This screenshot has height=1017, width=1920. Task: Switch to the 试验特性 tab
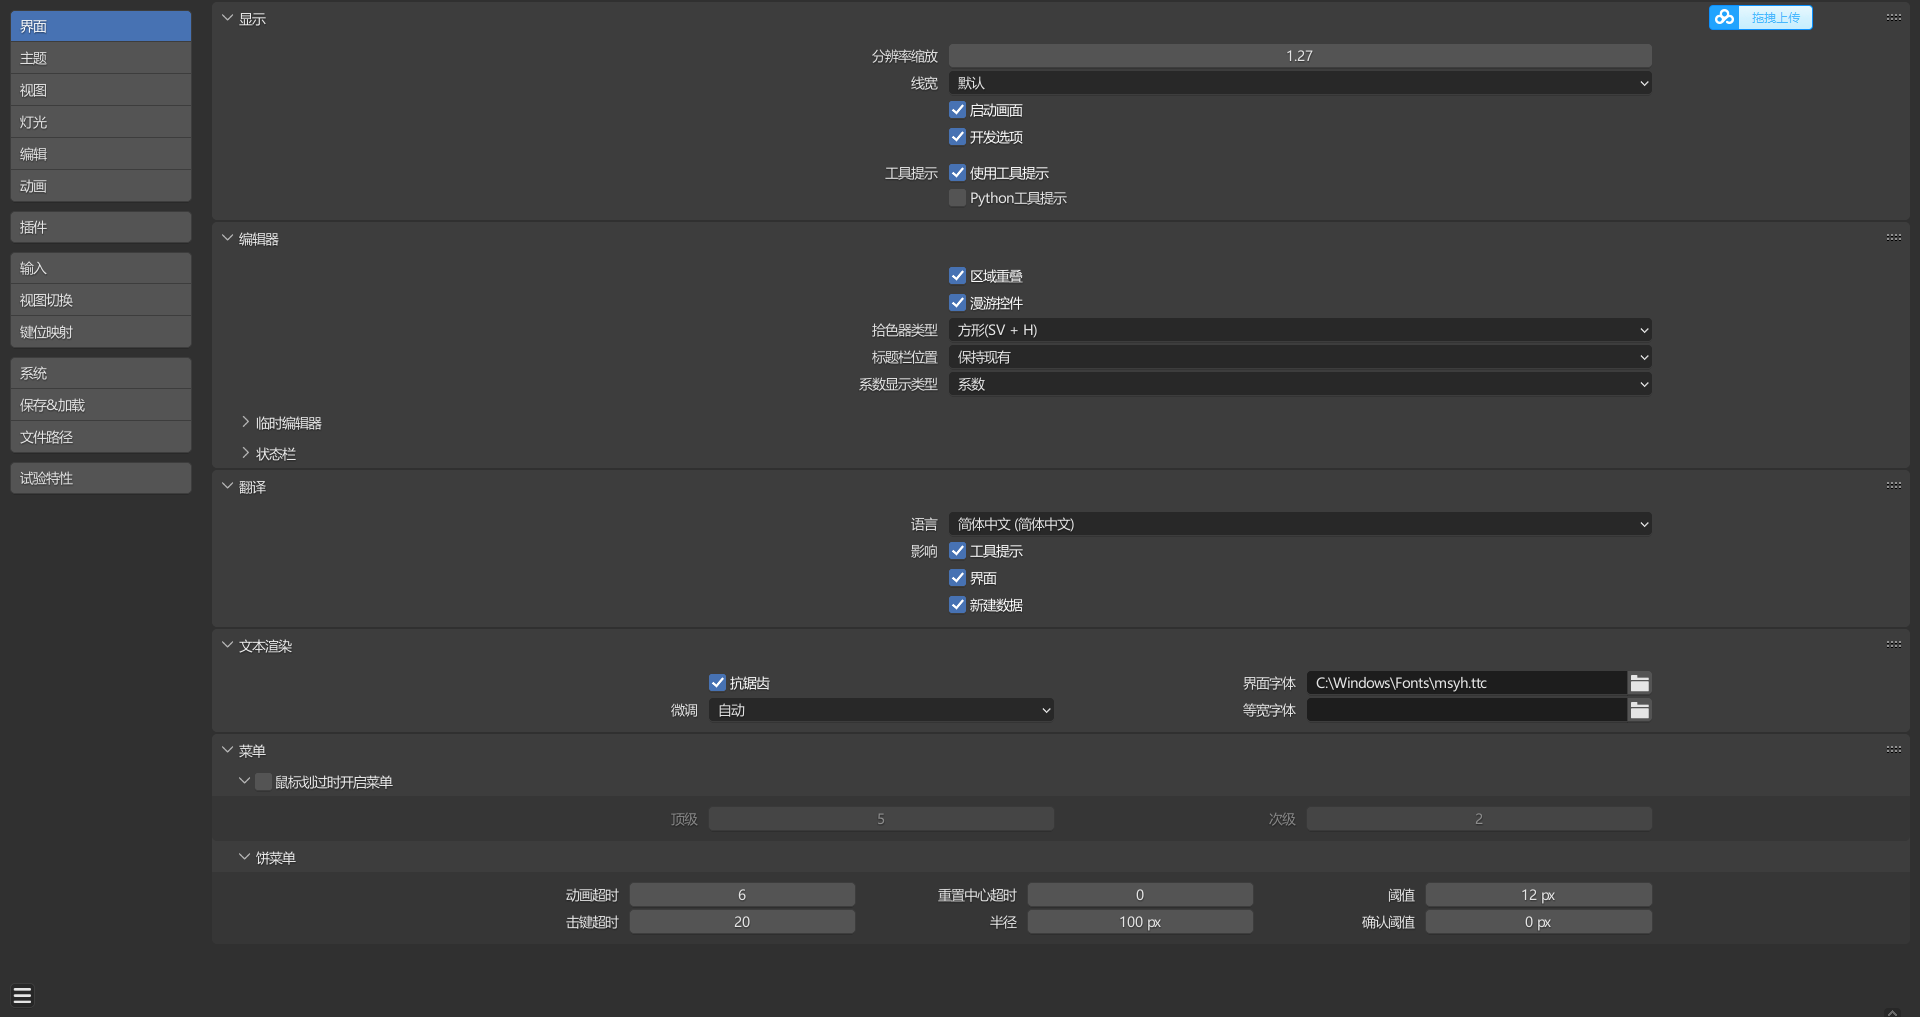click(x=101, y=478)
